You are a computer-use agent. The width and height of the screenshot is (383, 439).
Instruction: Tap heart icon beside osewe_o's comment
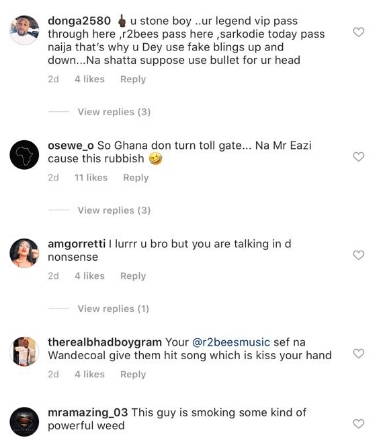pos(358,157)
